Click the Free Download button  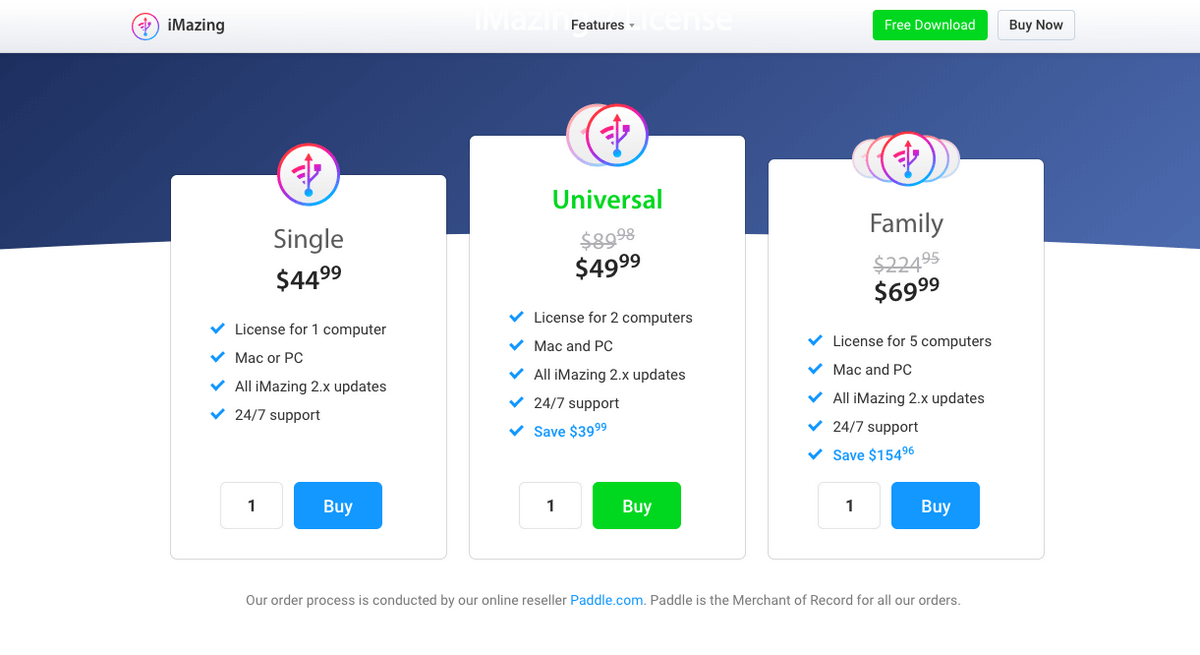point(930,25)
